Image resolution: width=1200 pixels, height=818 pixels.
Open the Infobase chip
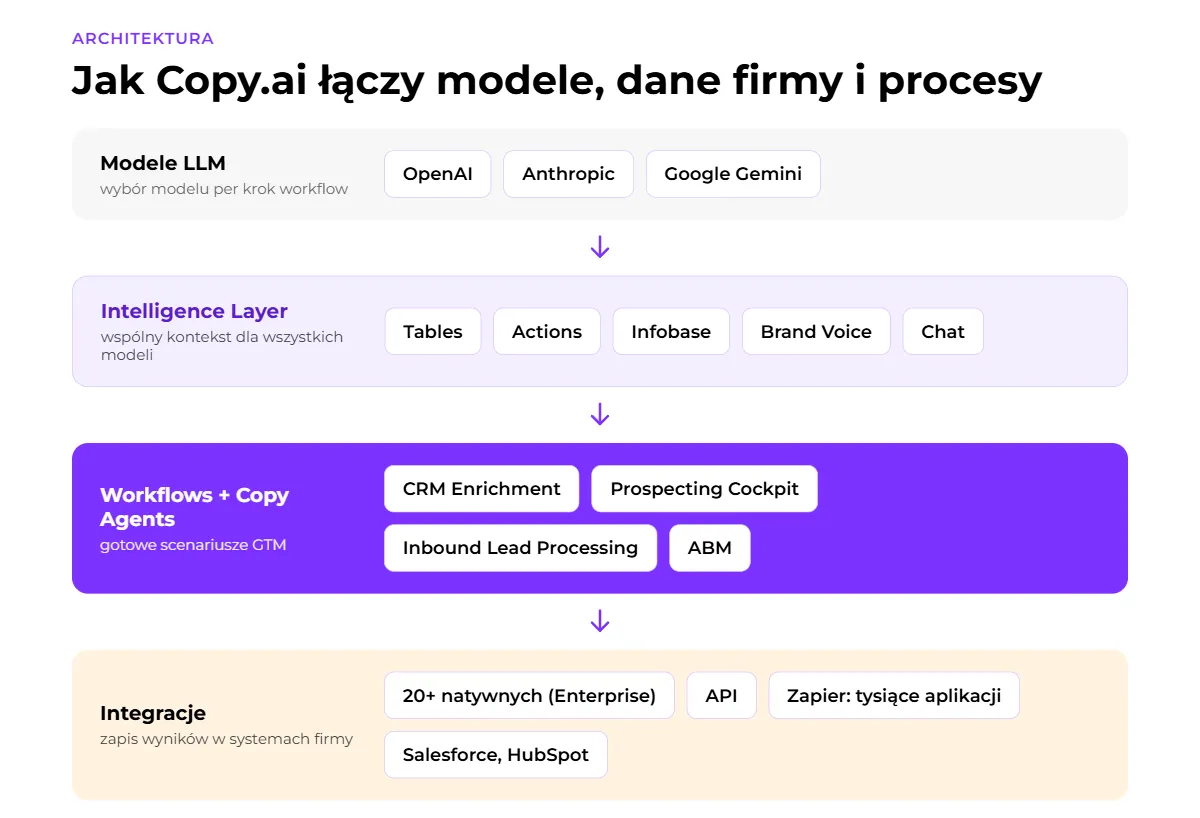point(671,332)
